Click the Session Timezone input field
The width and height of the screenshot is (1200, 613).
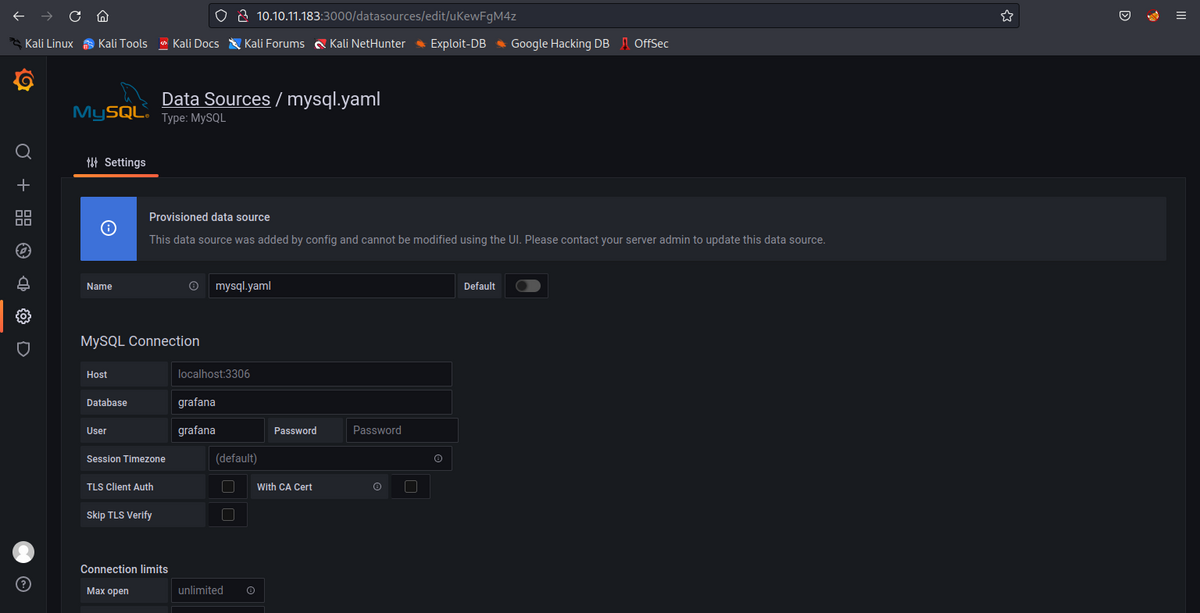[x=330, y=458]
